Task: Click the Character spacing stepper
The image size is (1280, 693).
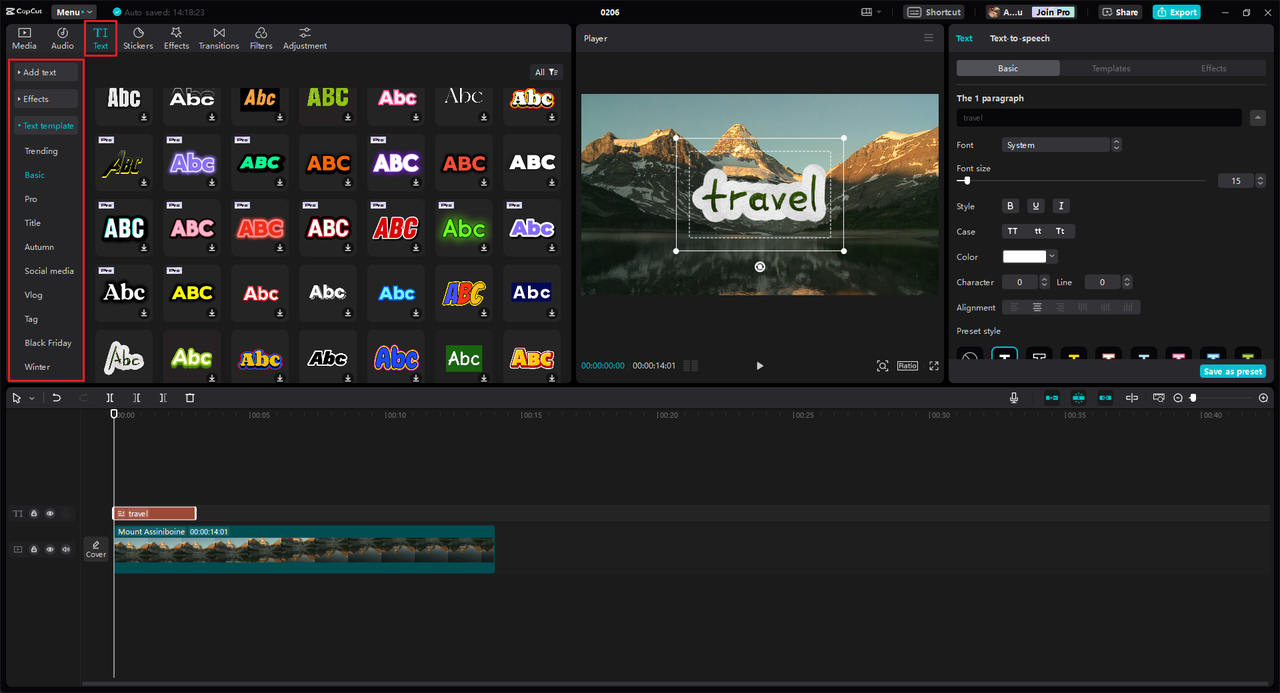Action: 1045,282
